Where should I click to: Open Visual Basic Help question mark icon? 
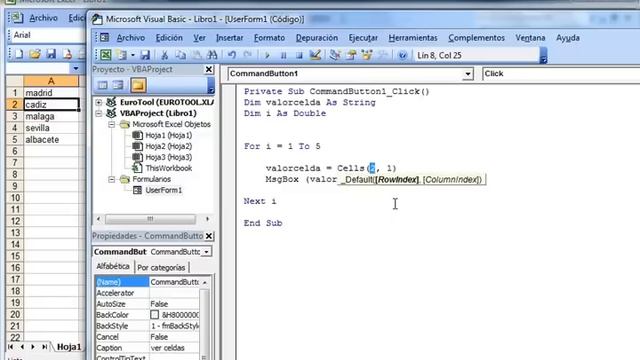tap(402, 55)
